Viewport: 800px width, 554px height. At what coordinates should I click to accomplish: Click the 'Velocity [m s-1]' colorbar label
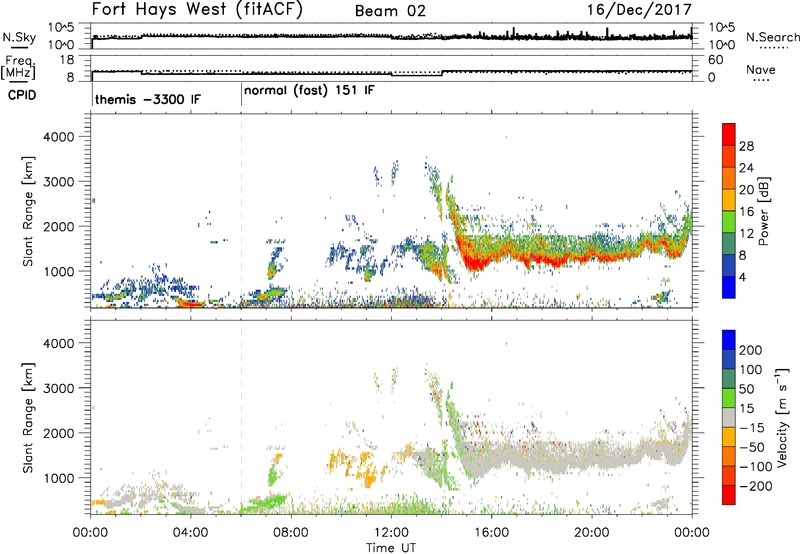(782, 417)
